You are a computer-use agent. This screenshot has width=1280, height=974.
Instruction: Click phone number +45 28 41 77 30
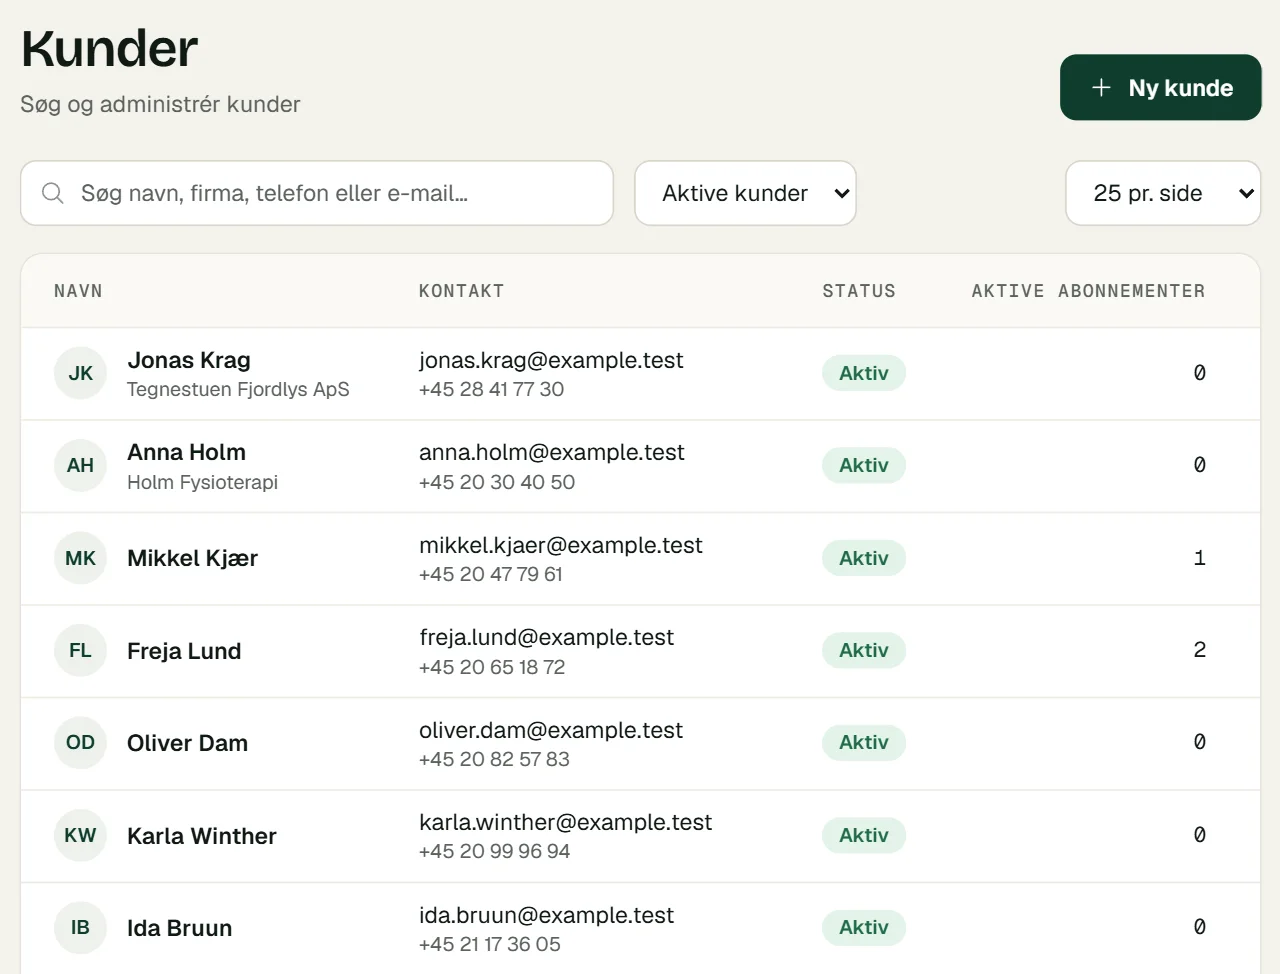coord(491,389)
